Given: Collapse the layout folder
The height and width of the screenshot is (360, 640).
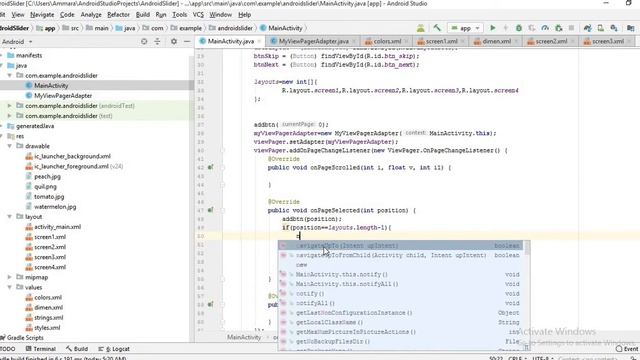Looking at the screenshot, I should [9, 217].
